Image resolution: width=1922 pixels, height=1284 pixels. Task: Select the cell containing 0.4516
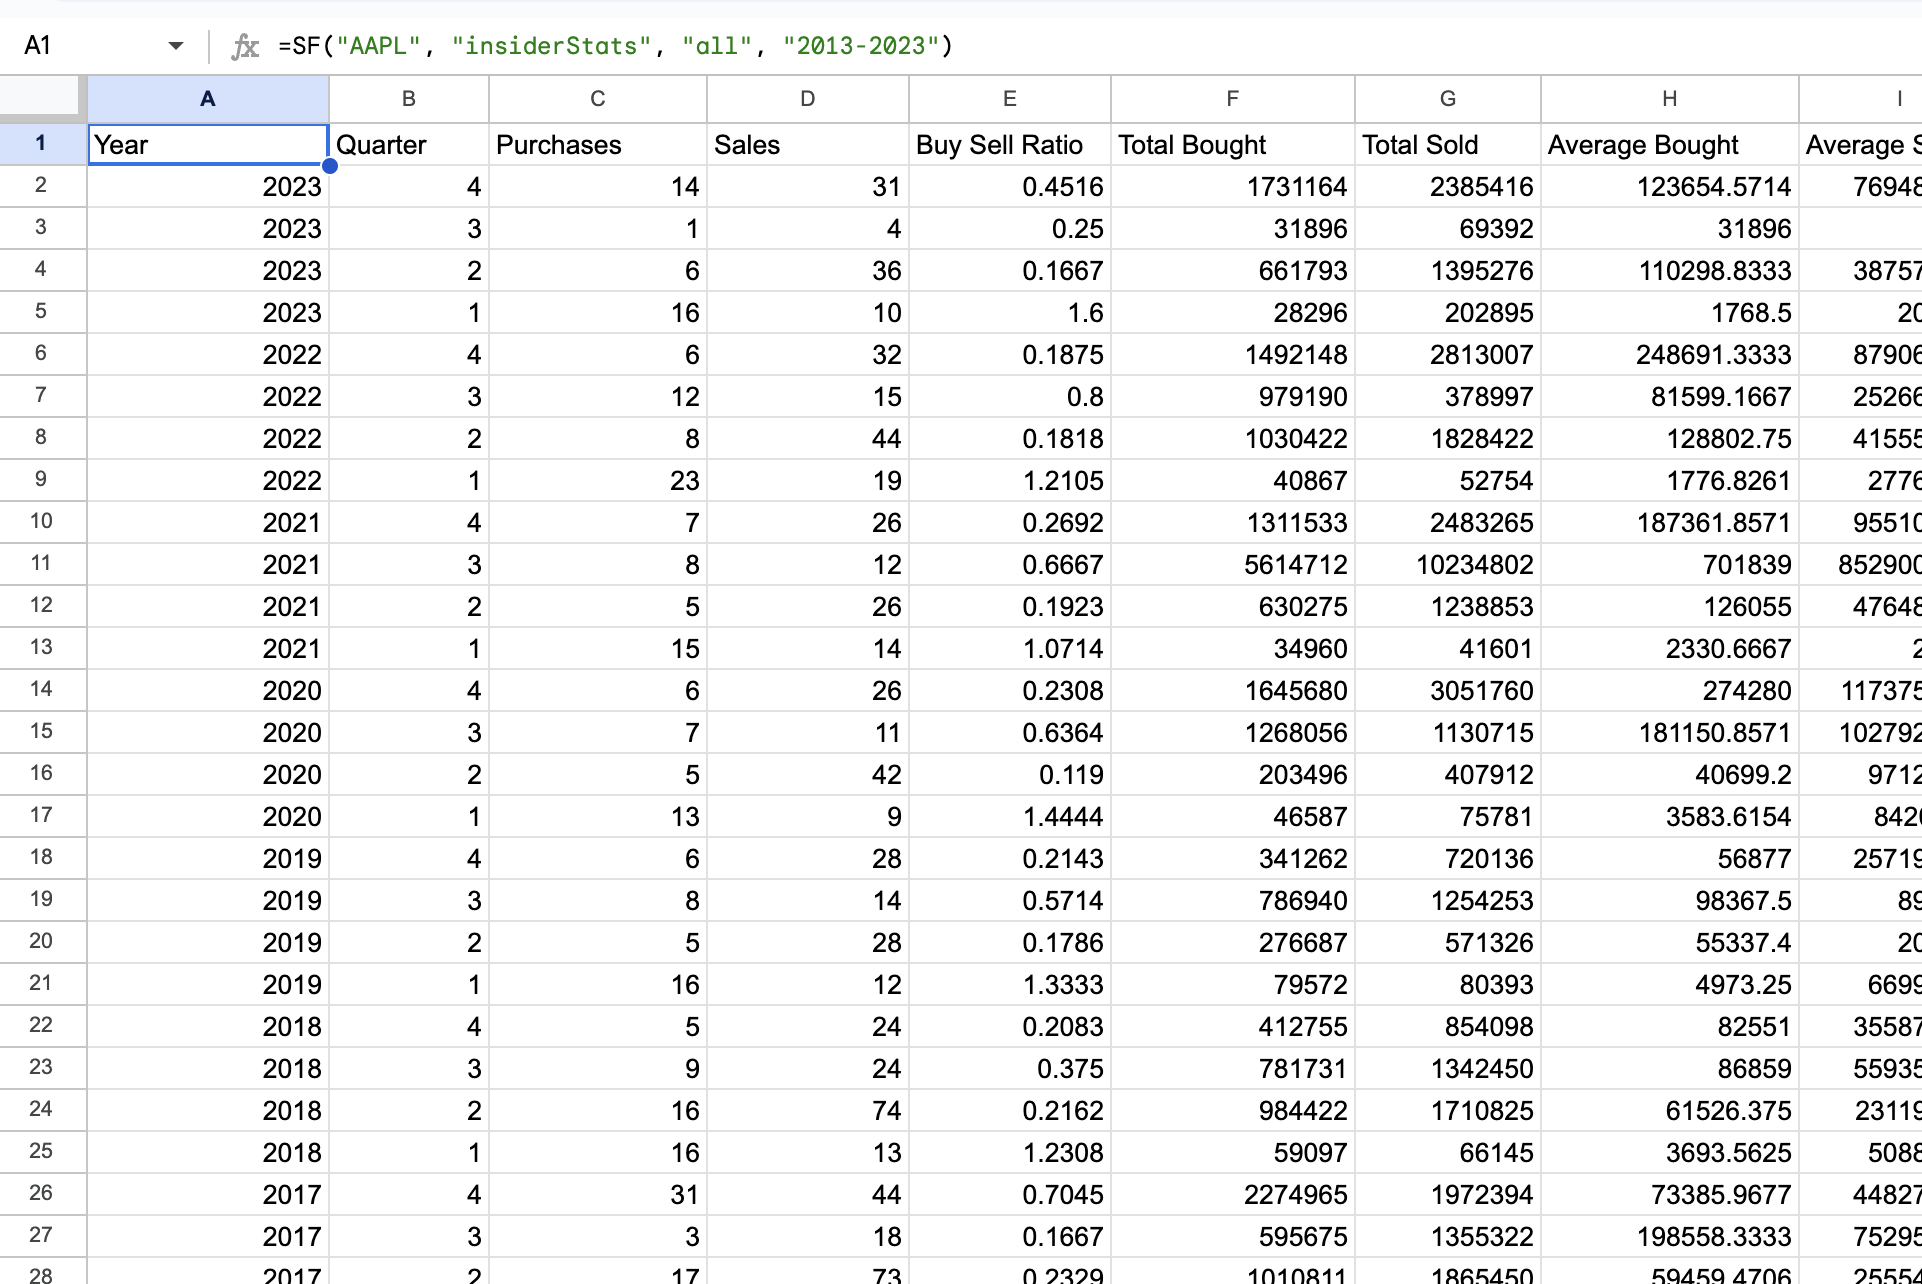point(1008,186)
